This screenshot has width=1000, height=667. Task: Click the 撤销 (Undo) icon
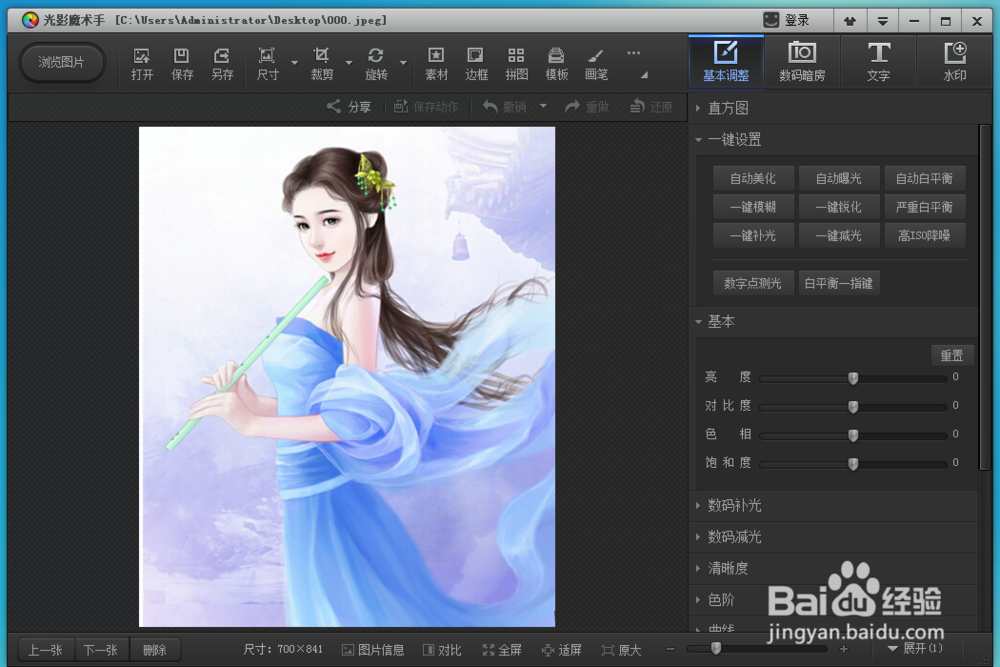504,106
